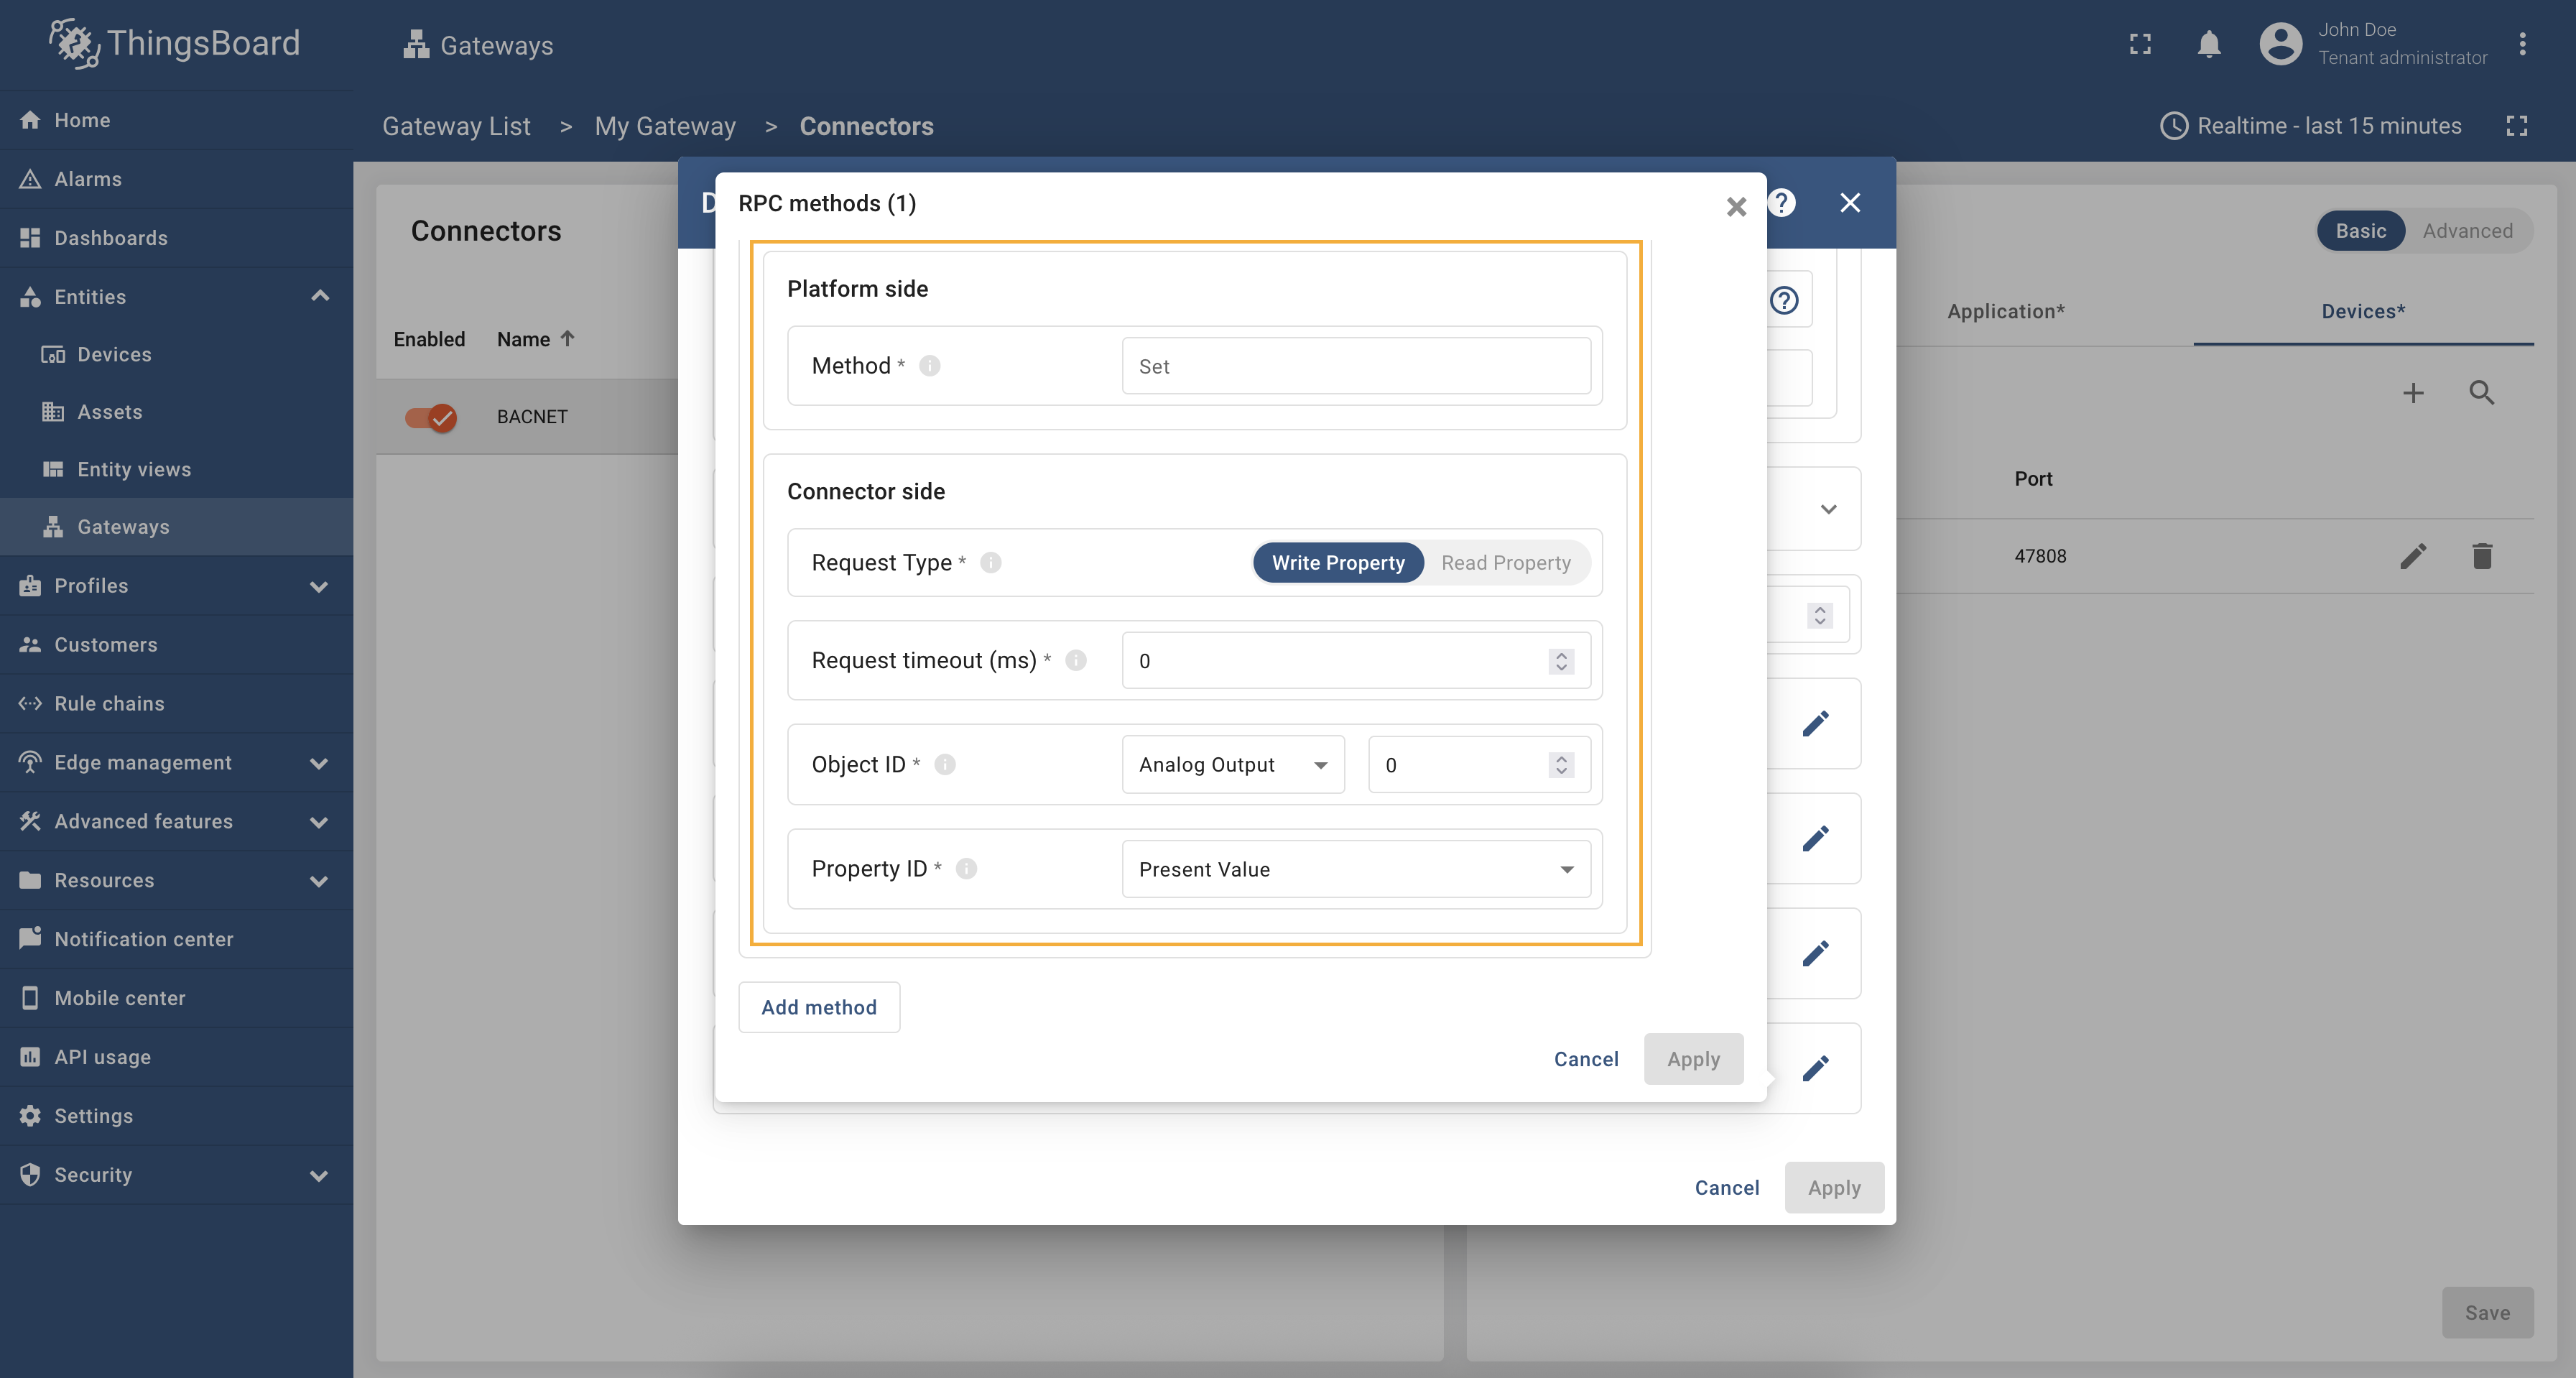
Task: Click the search icon in the Devices panel
Action: 2481,393
